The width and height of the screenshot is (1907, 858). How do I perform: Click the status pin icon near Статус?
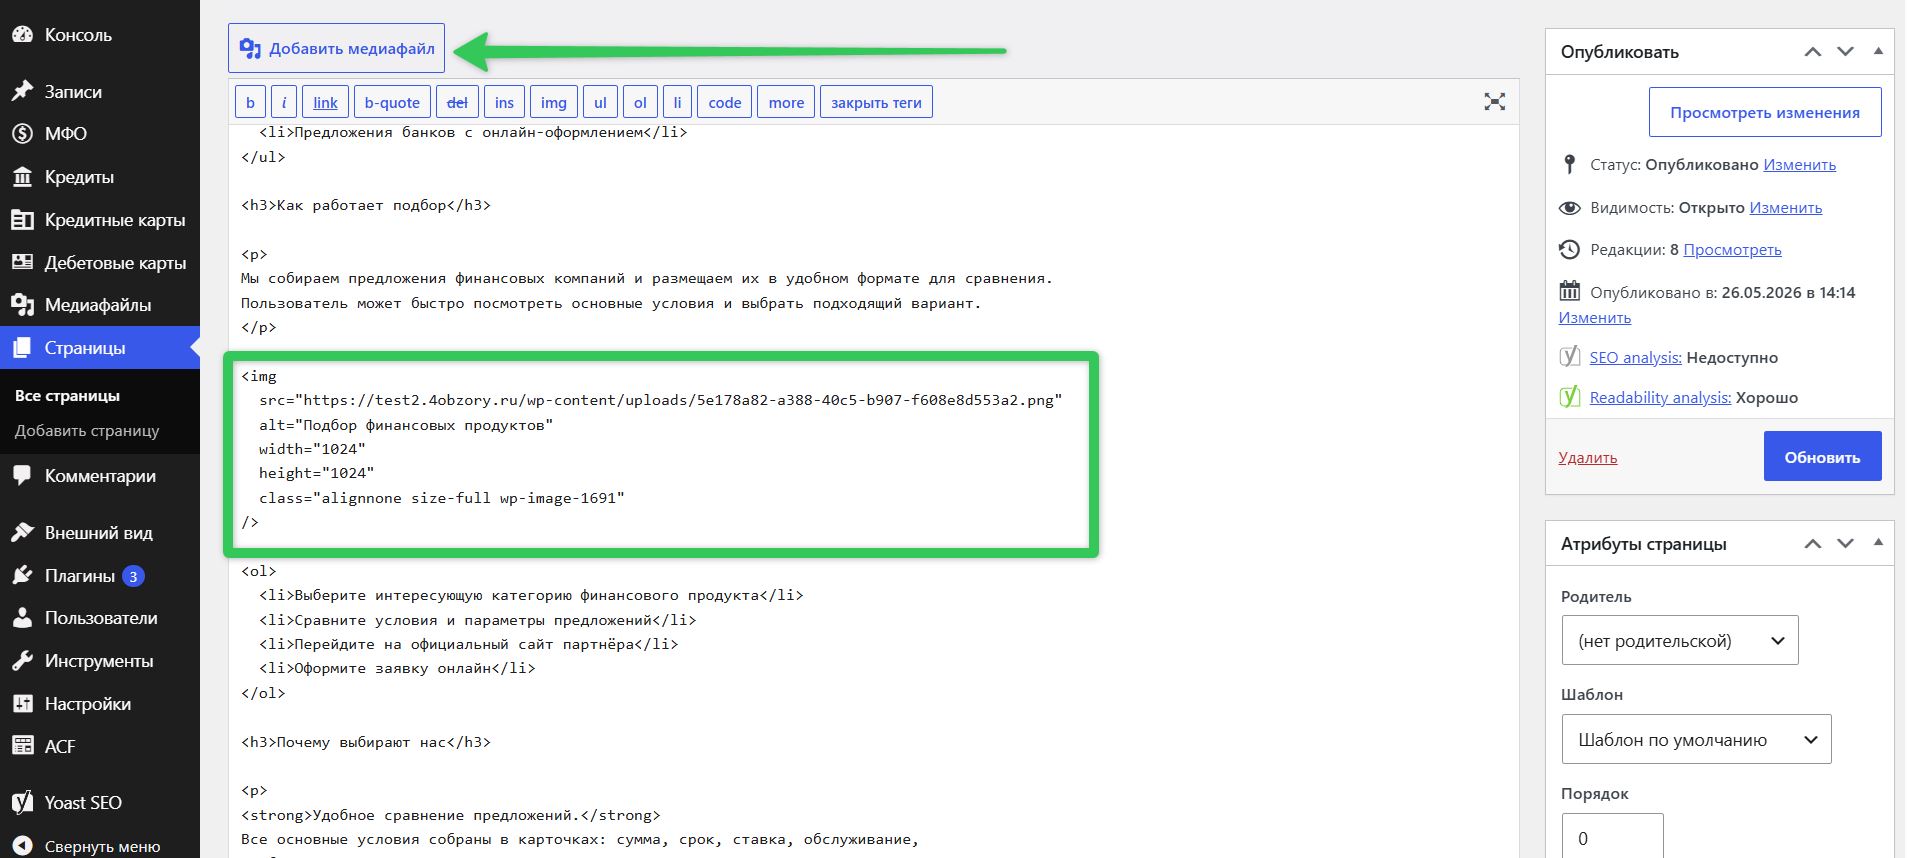(1569, 164)
